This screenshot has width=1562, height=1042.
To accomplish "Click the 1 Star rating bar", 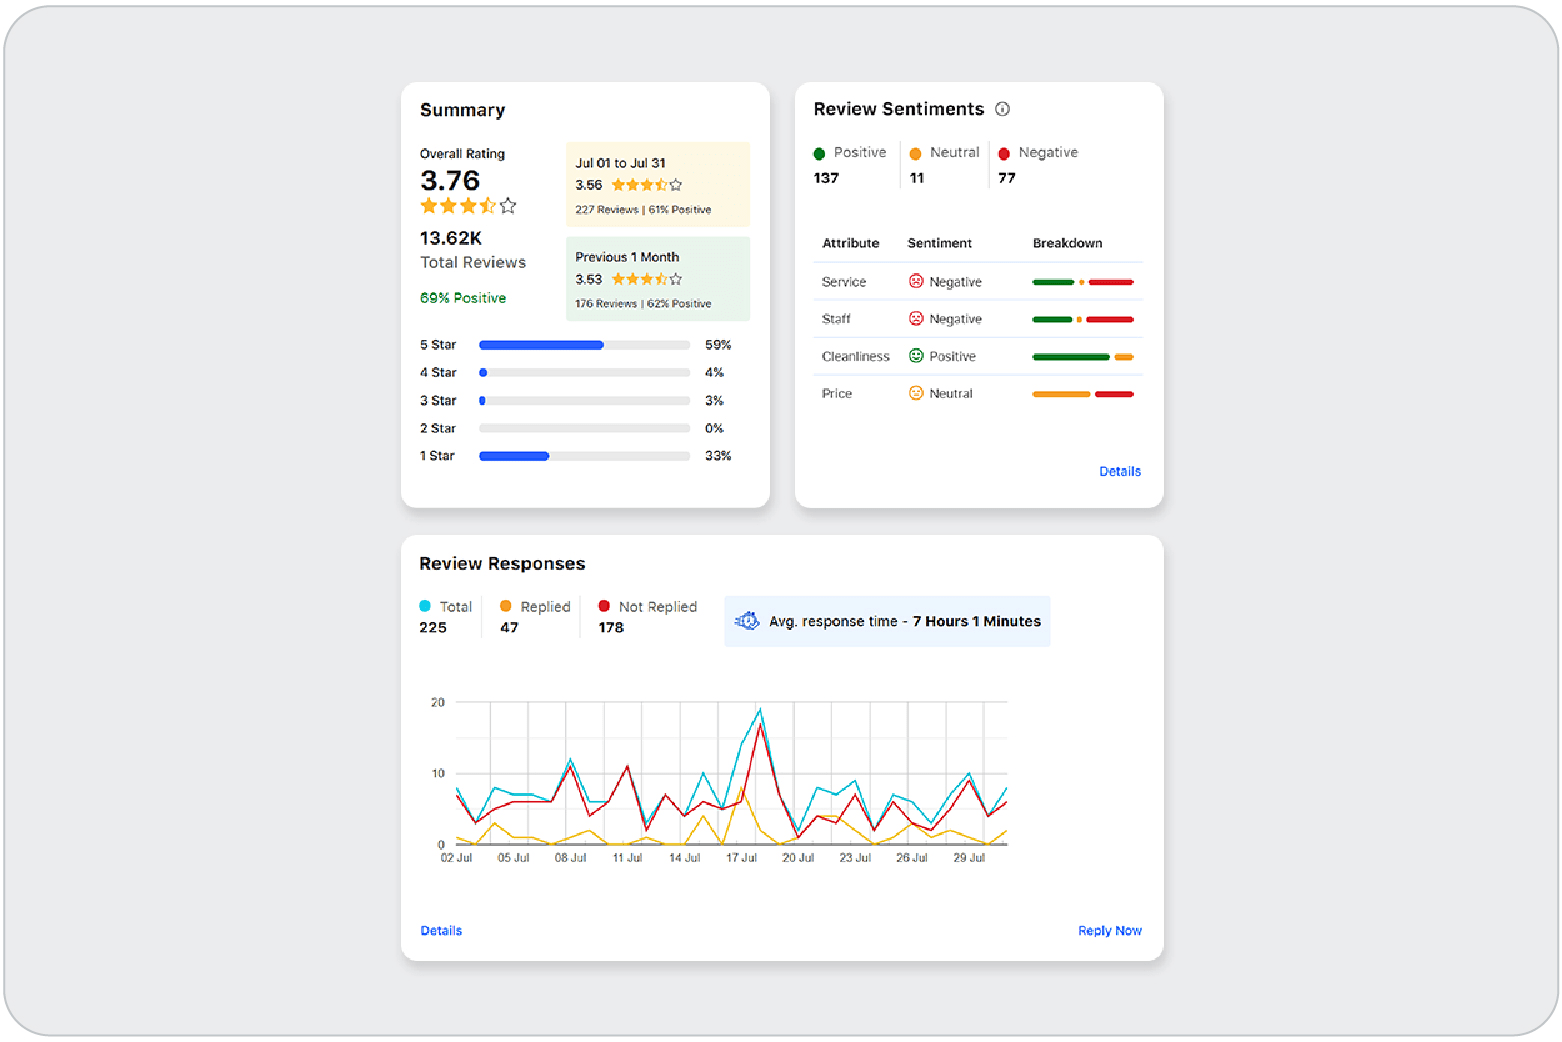I will point(584,456).
